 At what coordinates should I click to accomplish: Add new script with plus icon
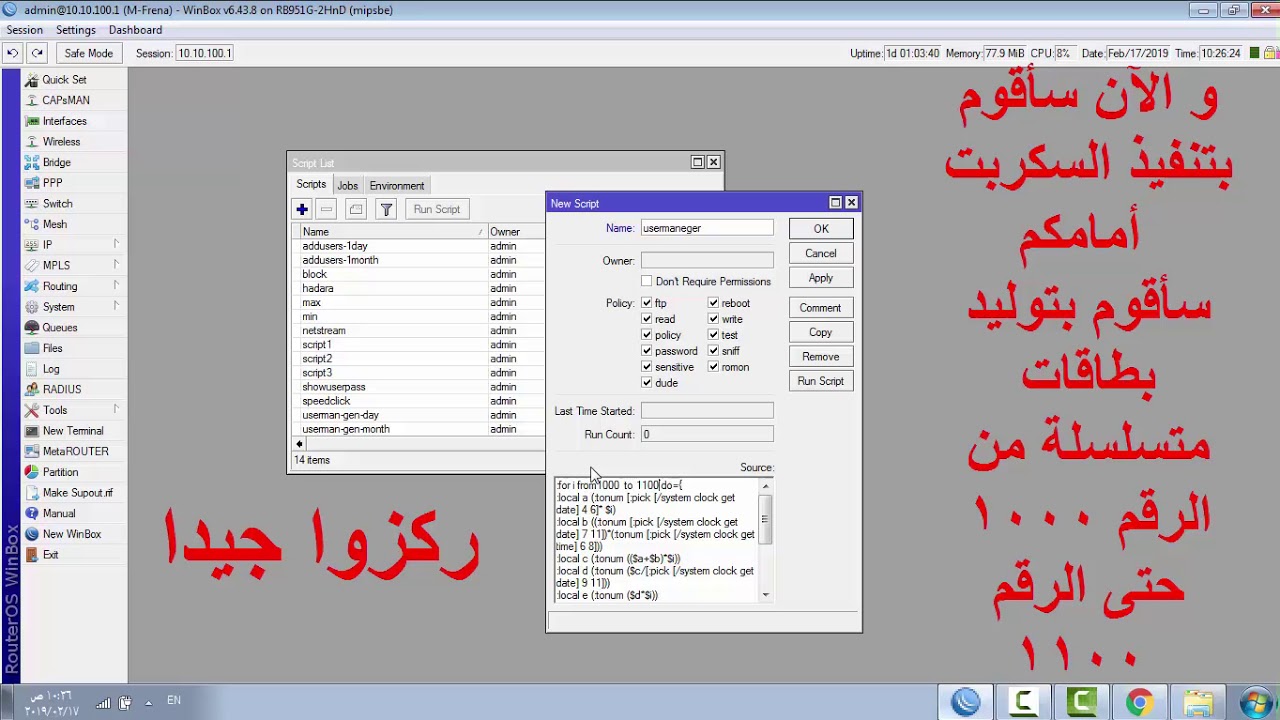[x=301, y=209]
